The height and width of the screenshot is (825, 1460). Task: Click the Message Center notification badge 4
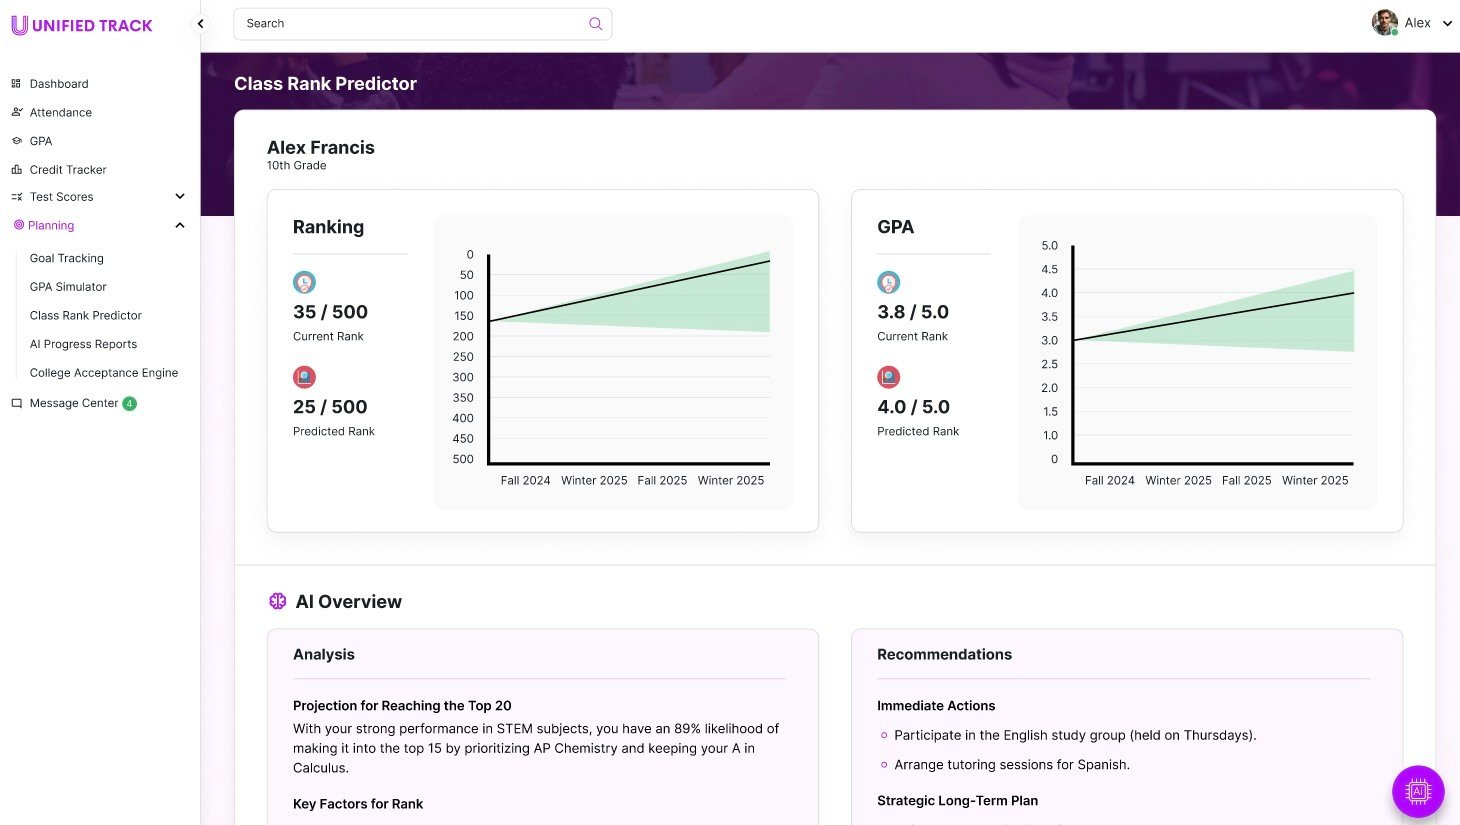[129, 403]
